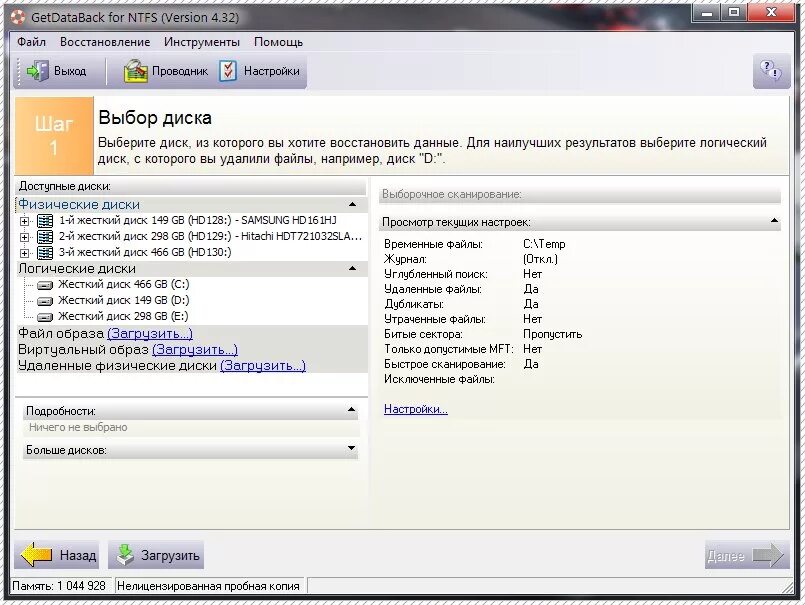
Task: Open the help question-mark icon at toolbar right
Action: 771,71
